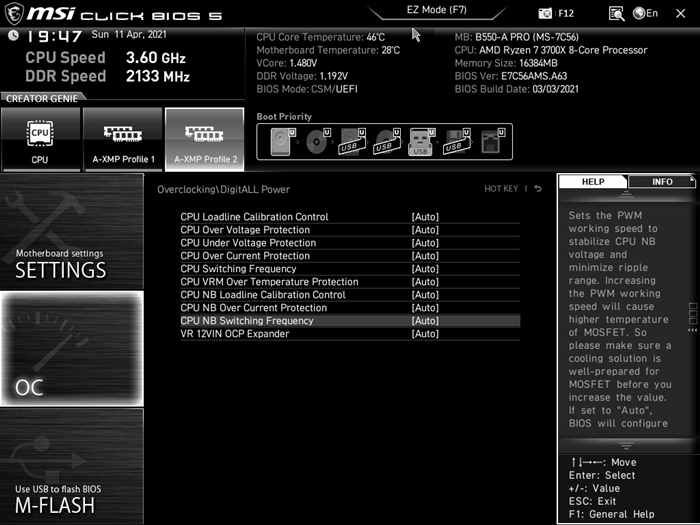Click the clock icon beside the time
The height and width of the screenshot is (525, 700).
13,35
